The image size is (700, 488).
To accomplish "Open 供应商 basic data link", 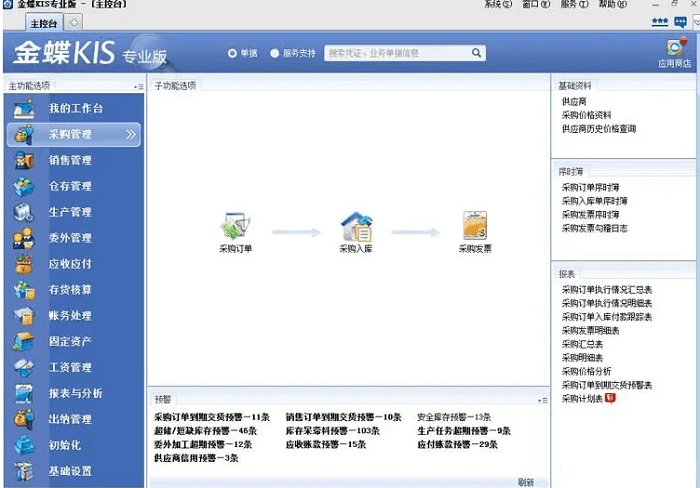I will coord(574,102).
